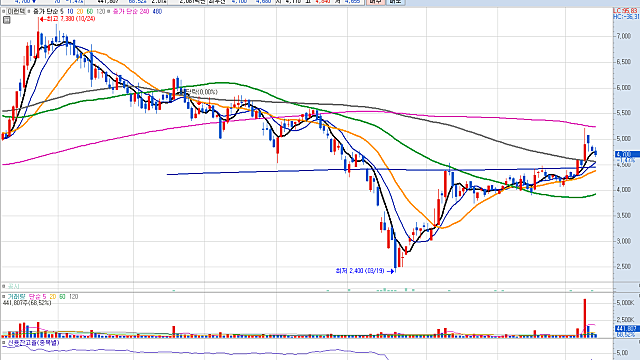This screenshot has height=360, width=640.
Task: Select the green 60-period price moving average label
Action: pos(90,12)
